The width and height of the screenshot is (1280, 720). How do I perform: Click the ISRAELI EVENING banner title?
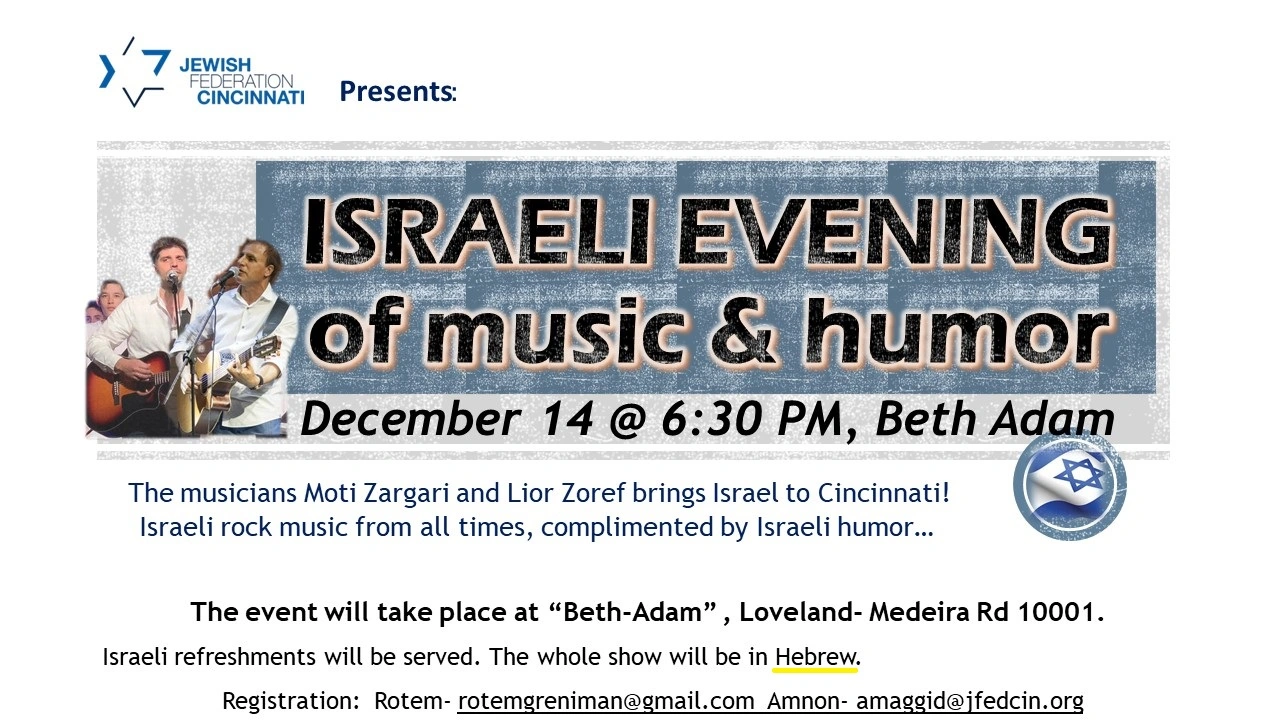tap(707, 233)
